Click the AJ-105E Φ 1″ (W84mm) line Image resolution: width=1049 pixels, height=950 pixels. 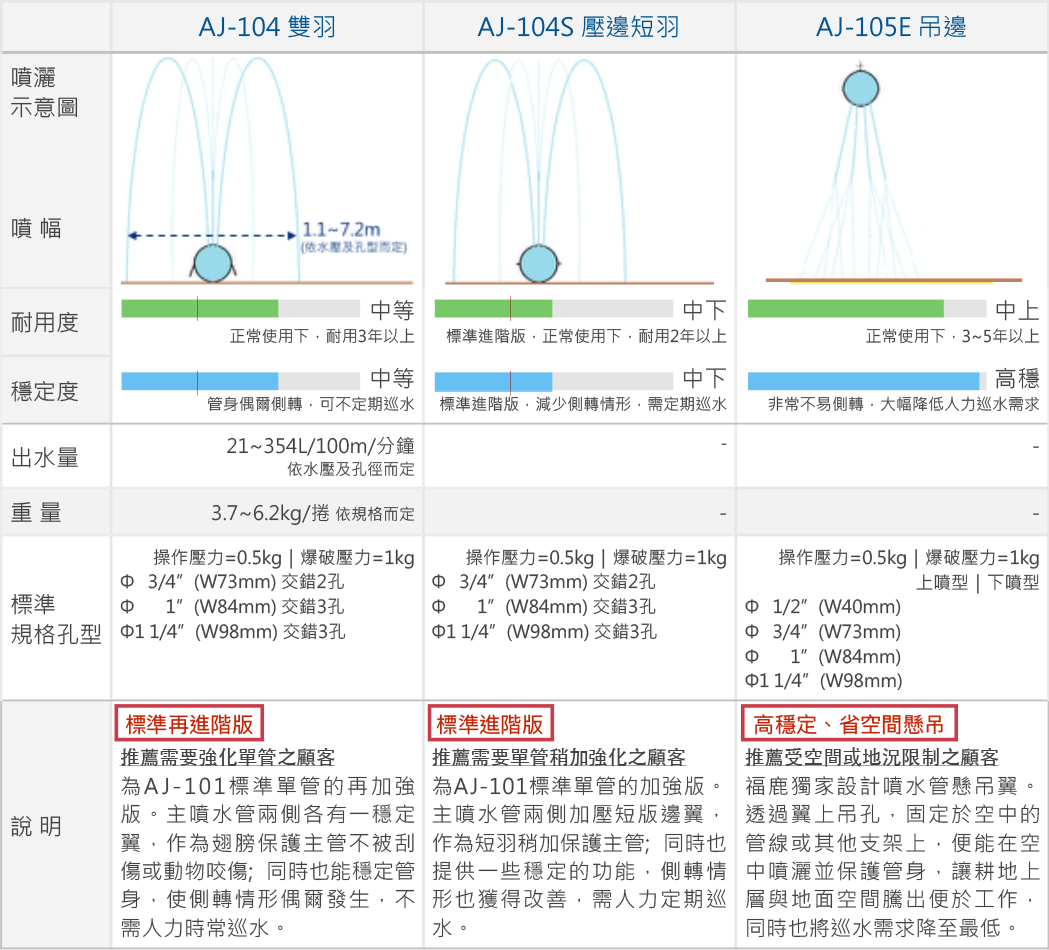point(823,656)
